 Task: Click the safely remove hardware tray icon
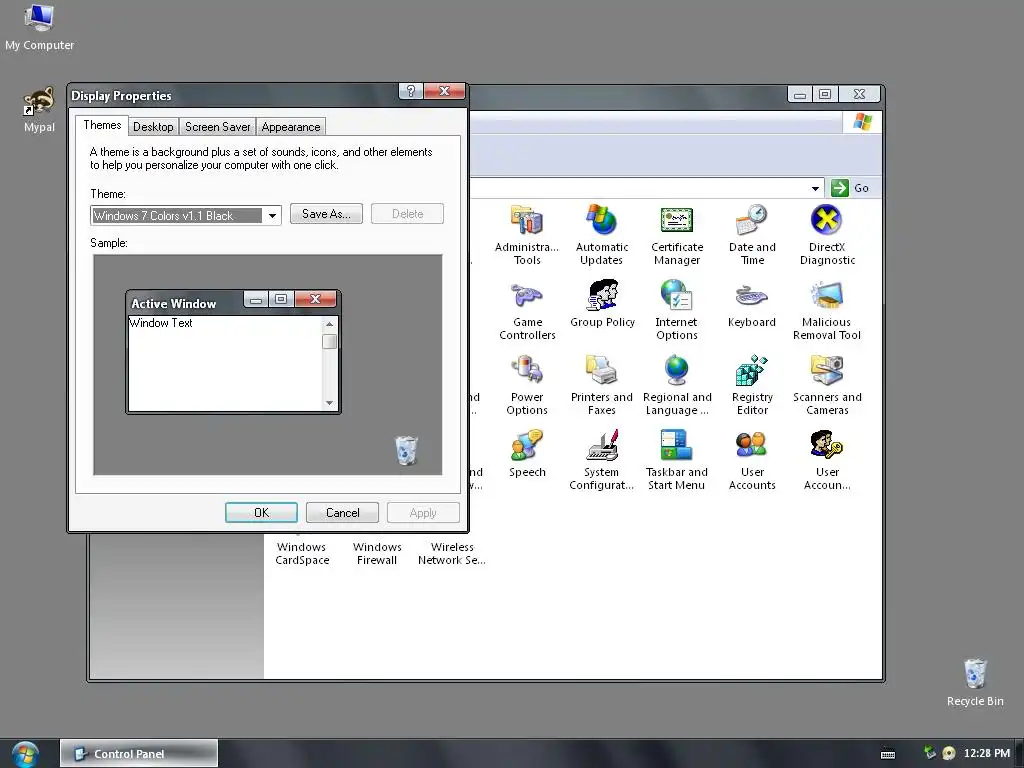pos(930,753)
